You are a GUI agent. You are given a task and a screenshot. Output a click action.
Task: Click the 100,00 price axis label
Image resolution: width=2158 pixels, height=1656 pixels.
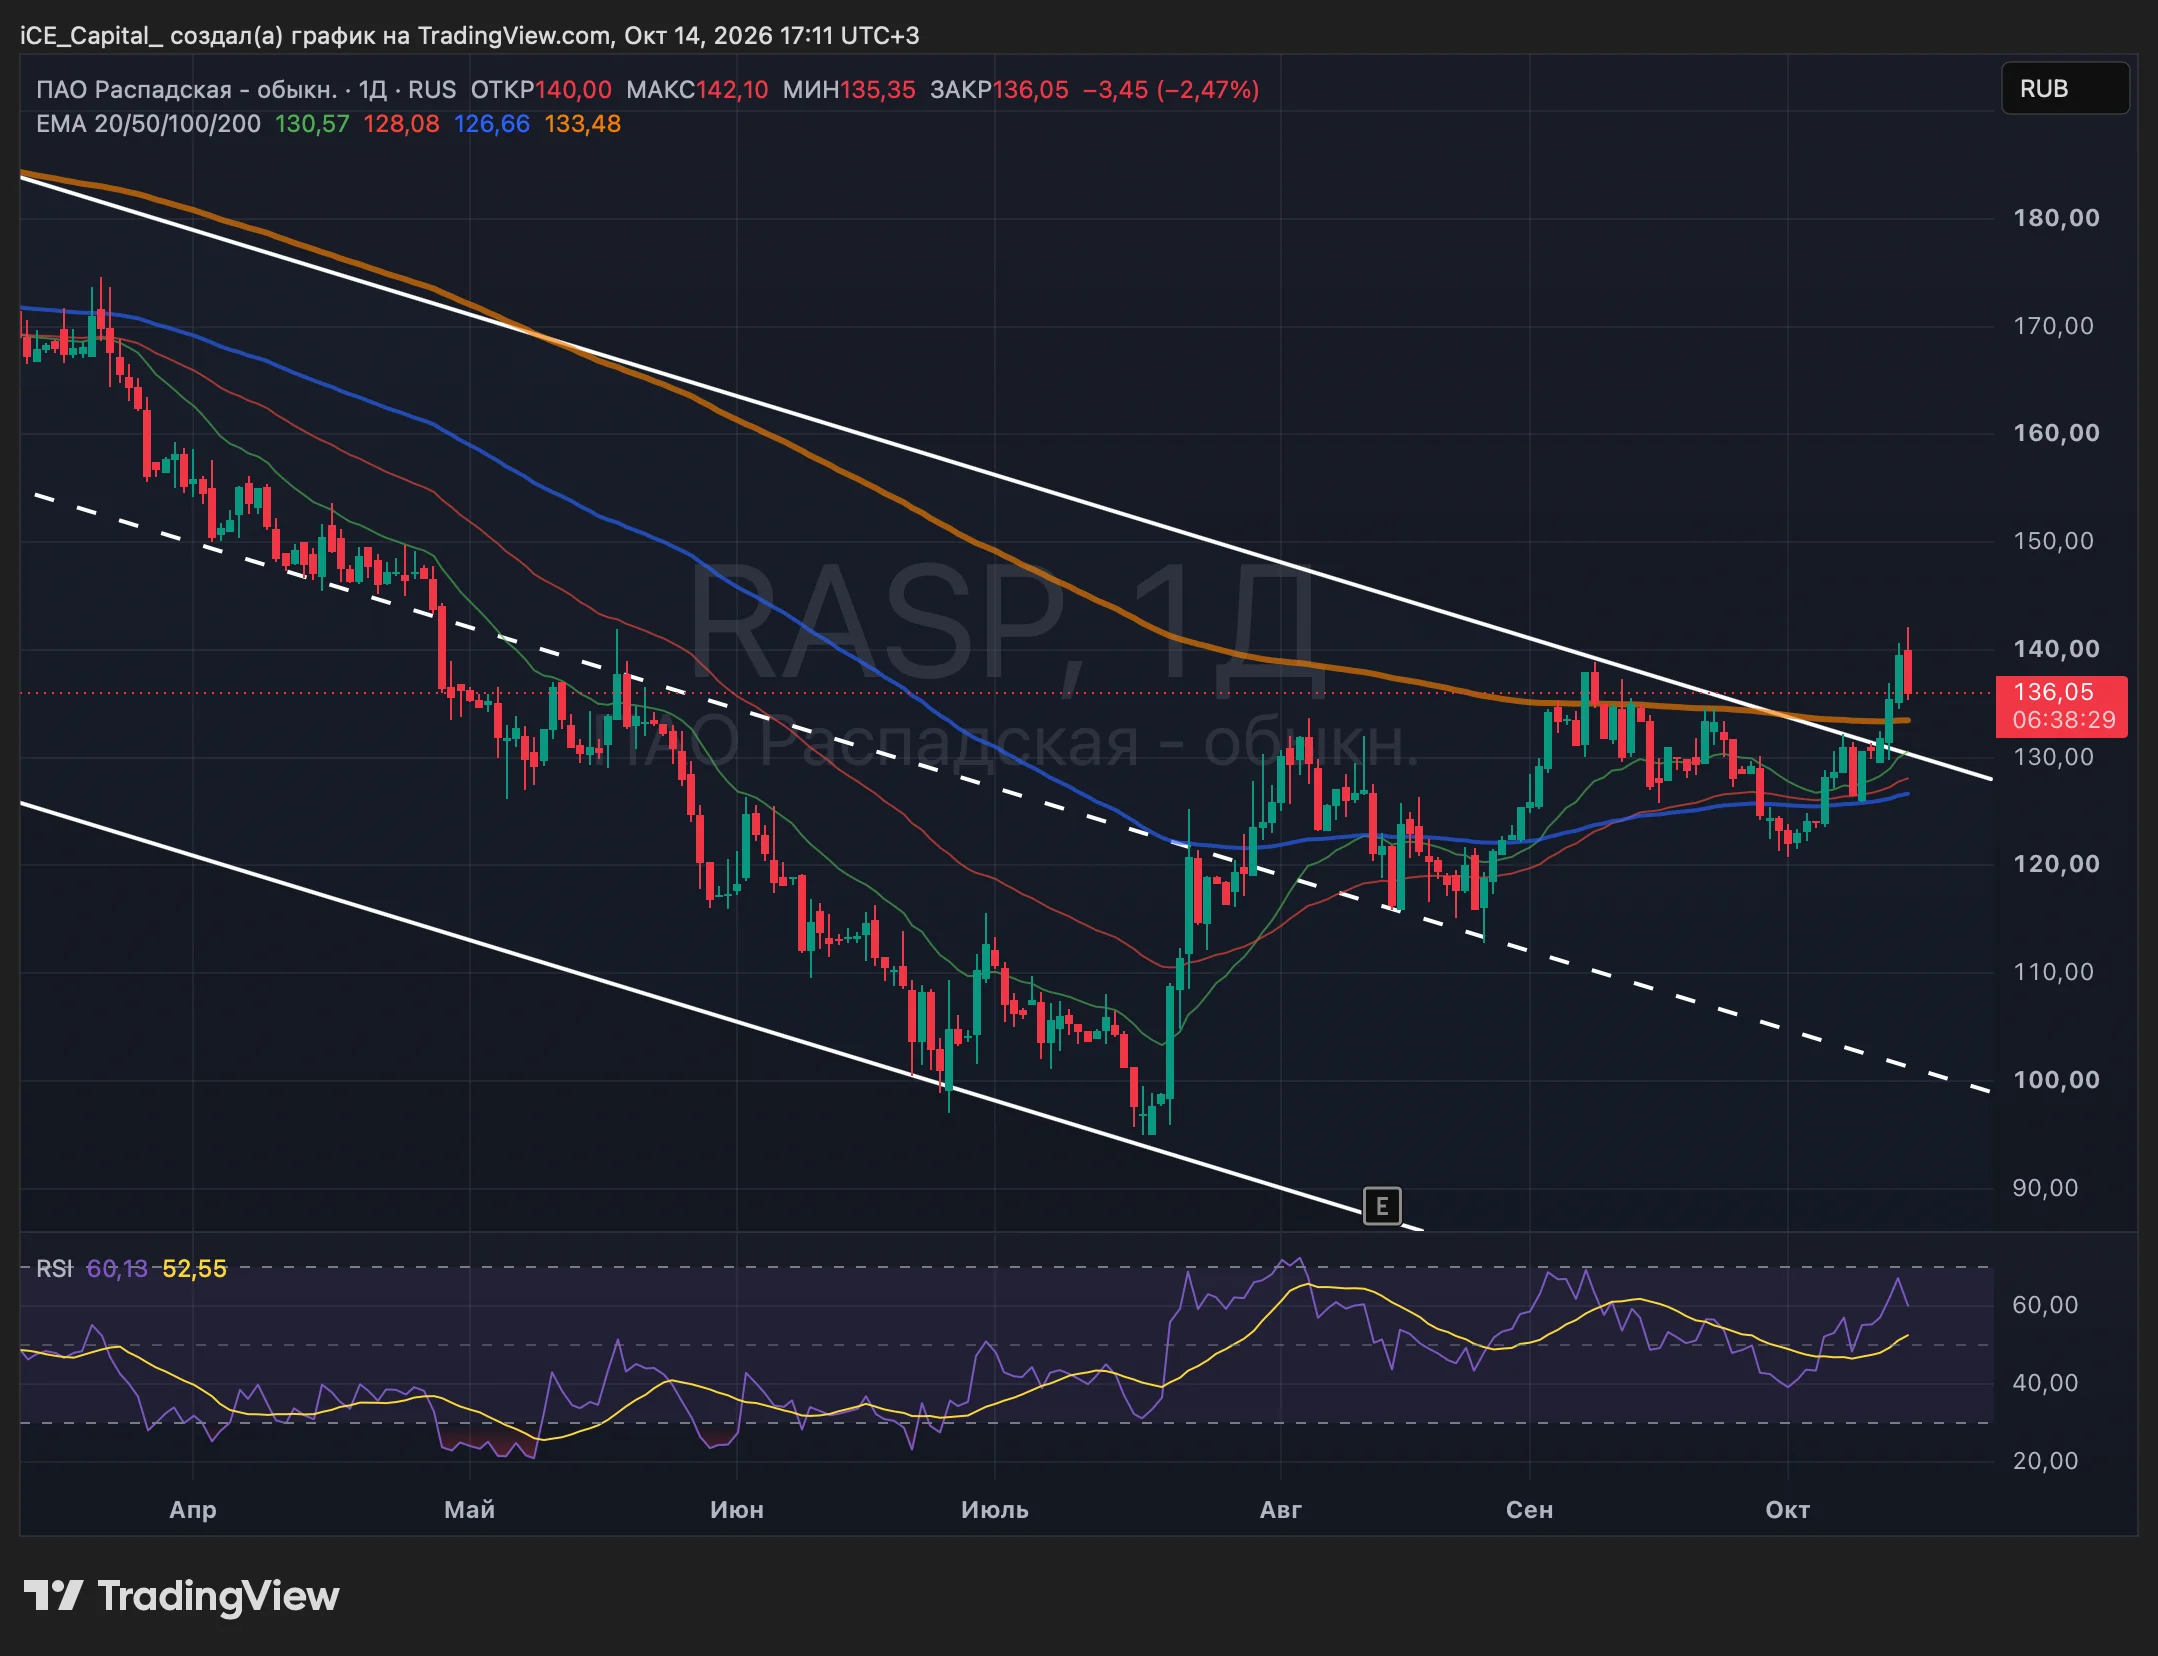point(2056,1080)
